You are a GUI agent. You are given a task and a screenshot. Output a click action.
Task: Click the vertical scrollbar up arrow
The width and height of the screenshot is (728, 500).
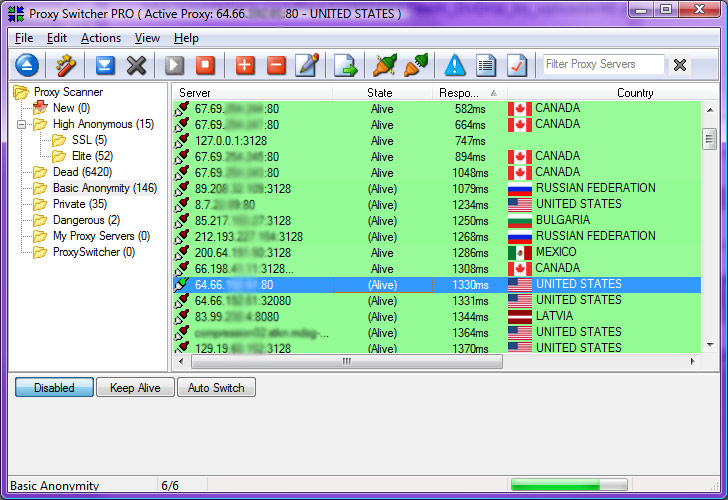(710, 110)
